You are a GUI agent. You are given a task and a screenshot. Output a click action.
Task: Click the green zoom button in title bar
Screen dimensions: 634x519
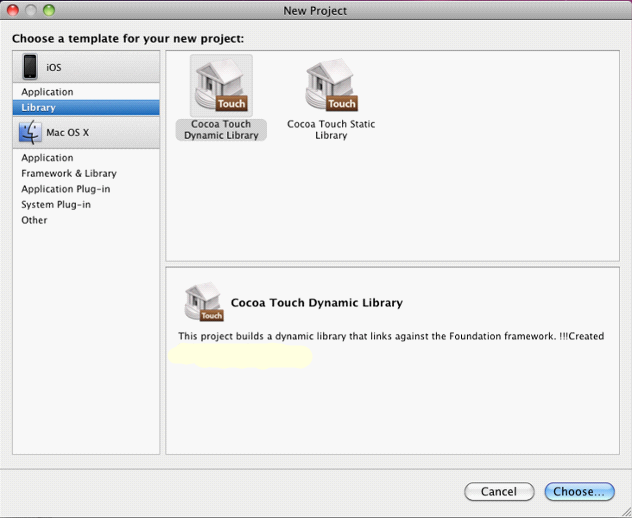49,10
